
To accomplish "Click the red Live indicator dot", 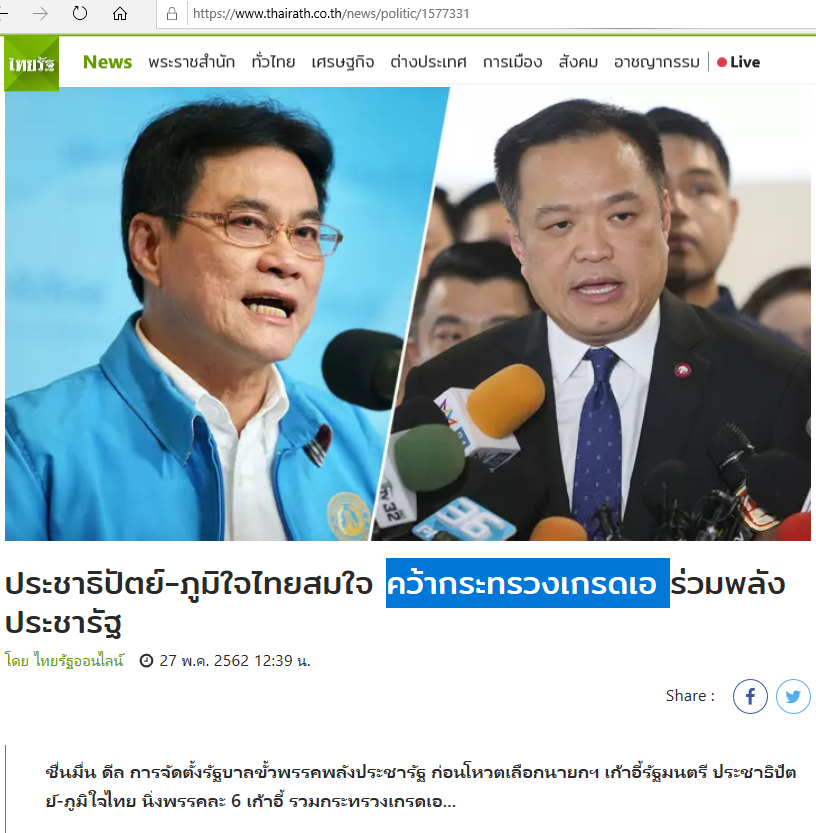I will [721, 62].
